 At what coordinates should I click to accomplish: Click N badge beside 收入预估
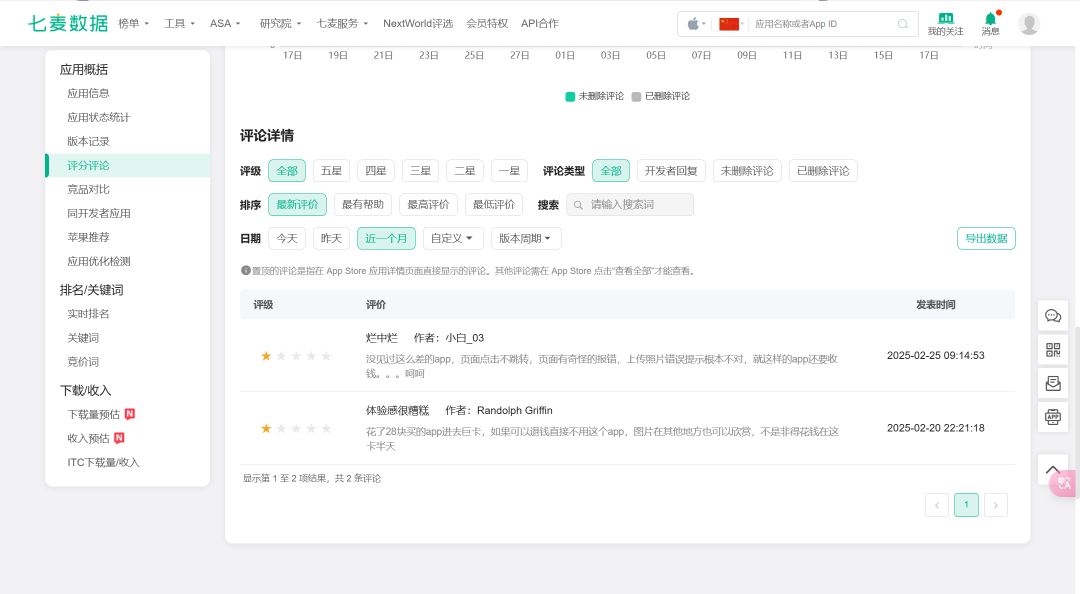[119, 438]
